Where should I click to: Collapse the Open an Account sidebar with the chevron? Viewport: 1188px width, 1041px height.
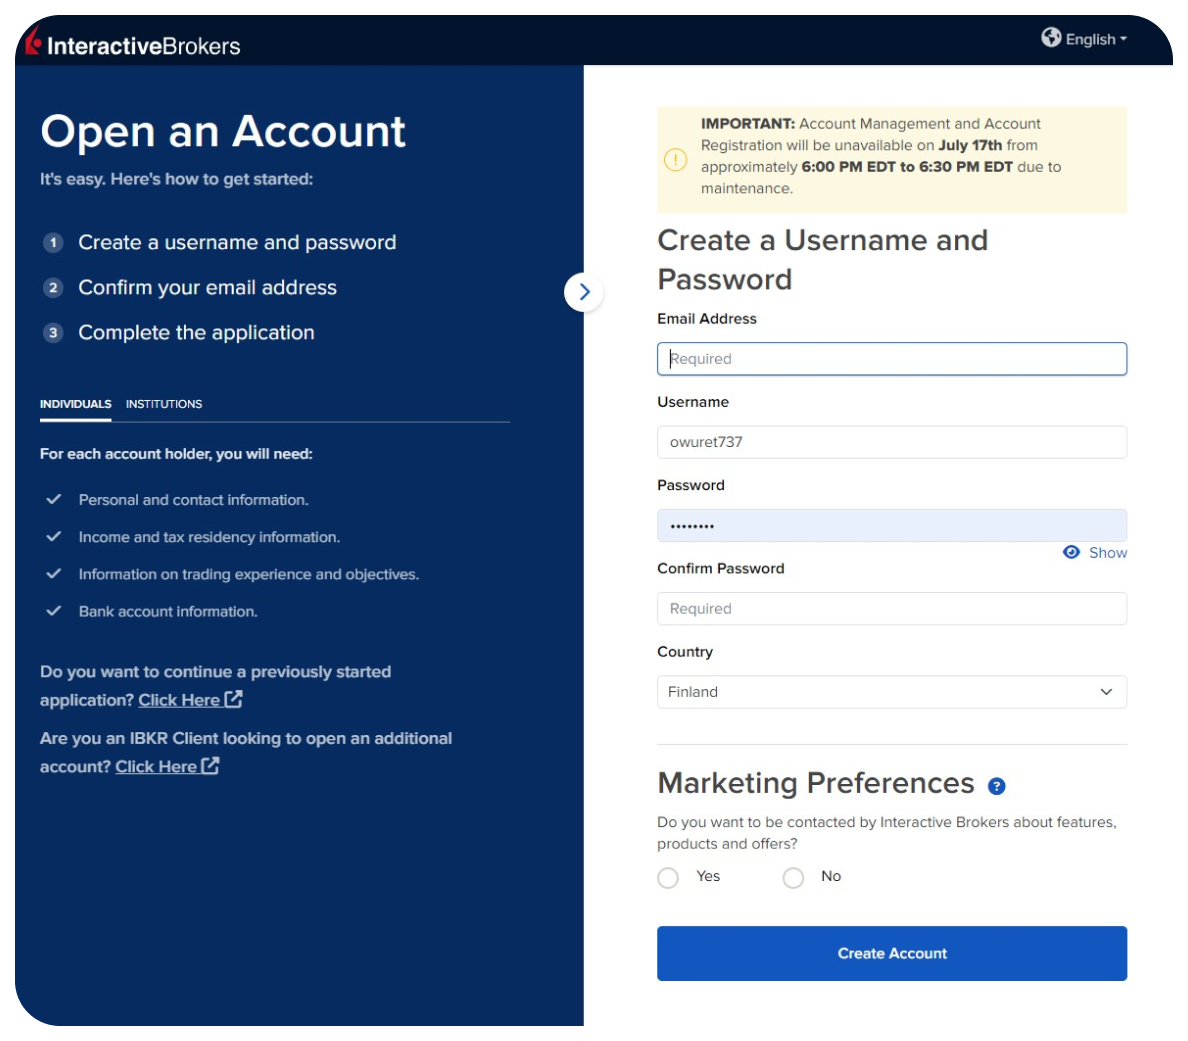(x=584, y=291)
